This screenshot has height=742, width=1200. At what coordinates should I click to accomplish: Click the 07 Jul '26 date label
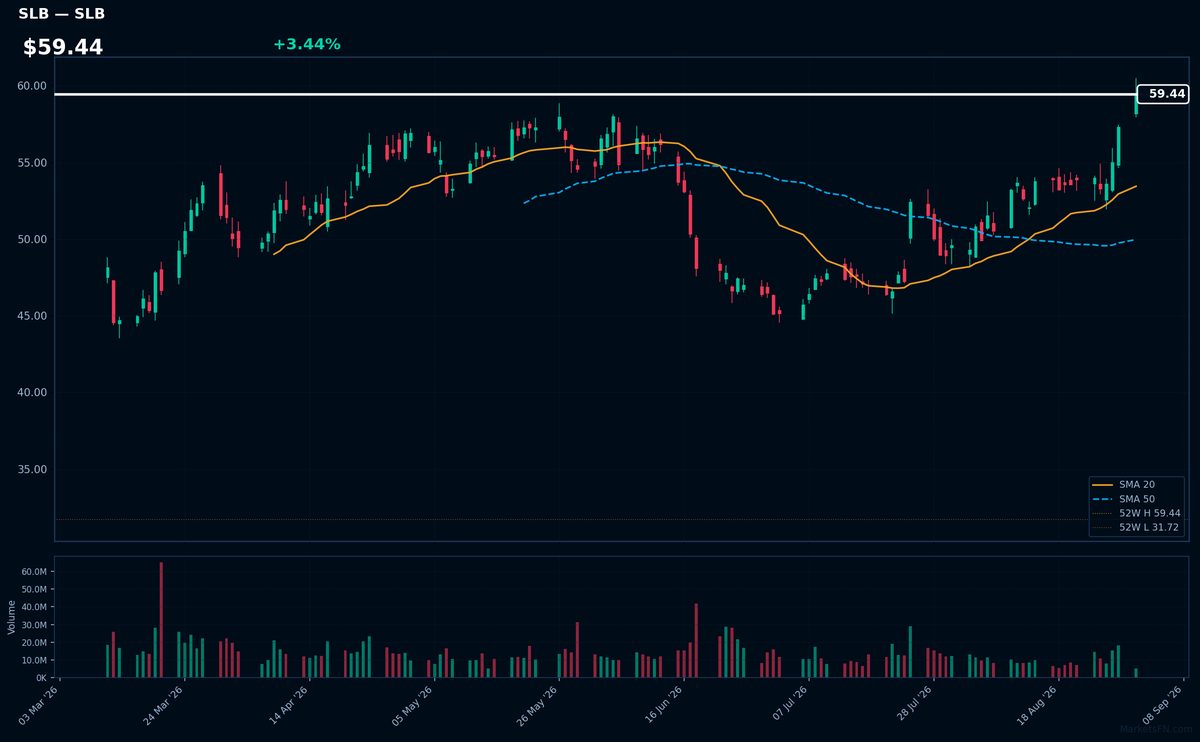(787, 705)
